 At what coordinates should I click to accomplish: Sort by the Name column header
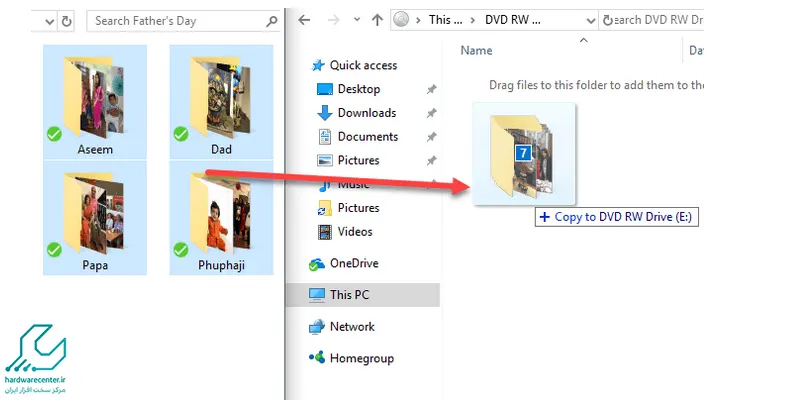[477, 50]
